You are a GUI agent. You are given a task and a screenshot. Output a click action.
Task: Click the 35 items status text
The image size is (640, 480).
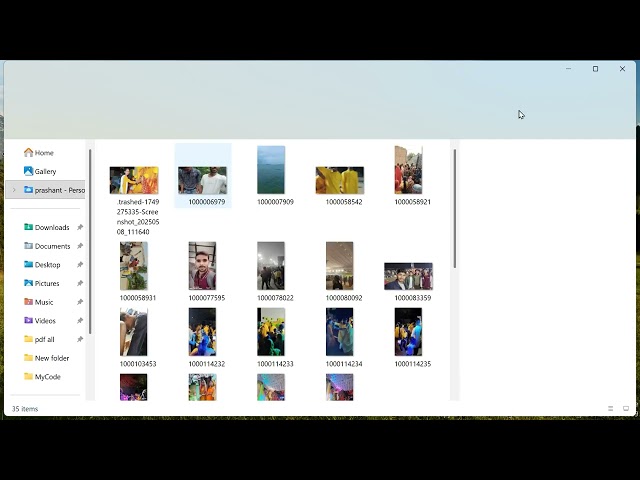pyautogui.click(x=25, y=409)
